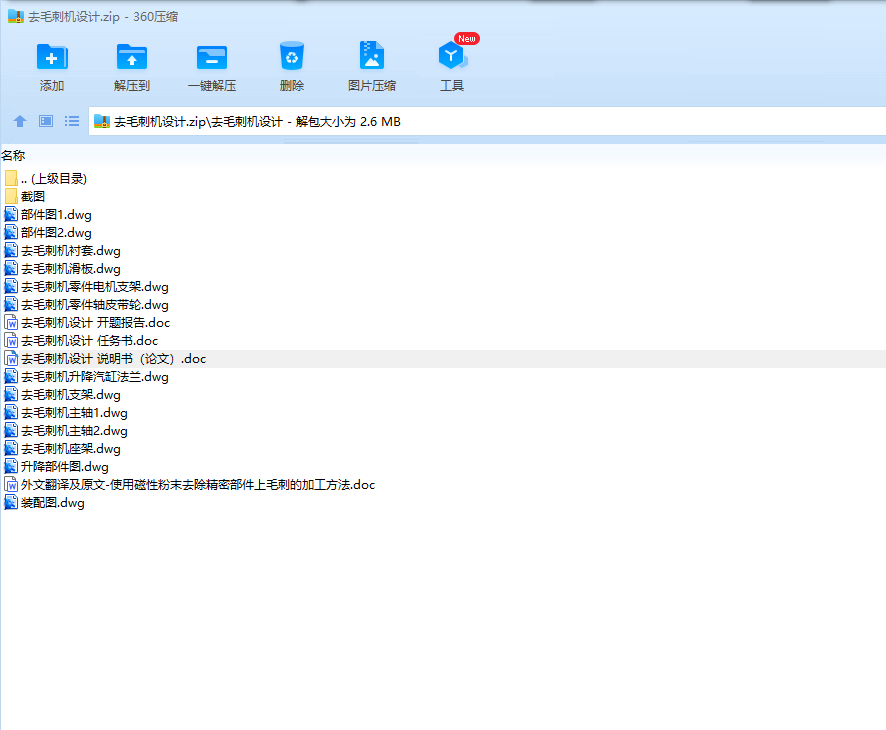This screenshot has width=886, height=730.
Task: Switch to the list view icon
Action: click(72, 121)
